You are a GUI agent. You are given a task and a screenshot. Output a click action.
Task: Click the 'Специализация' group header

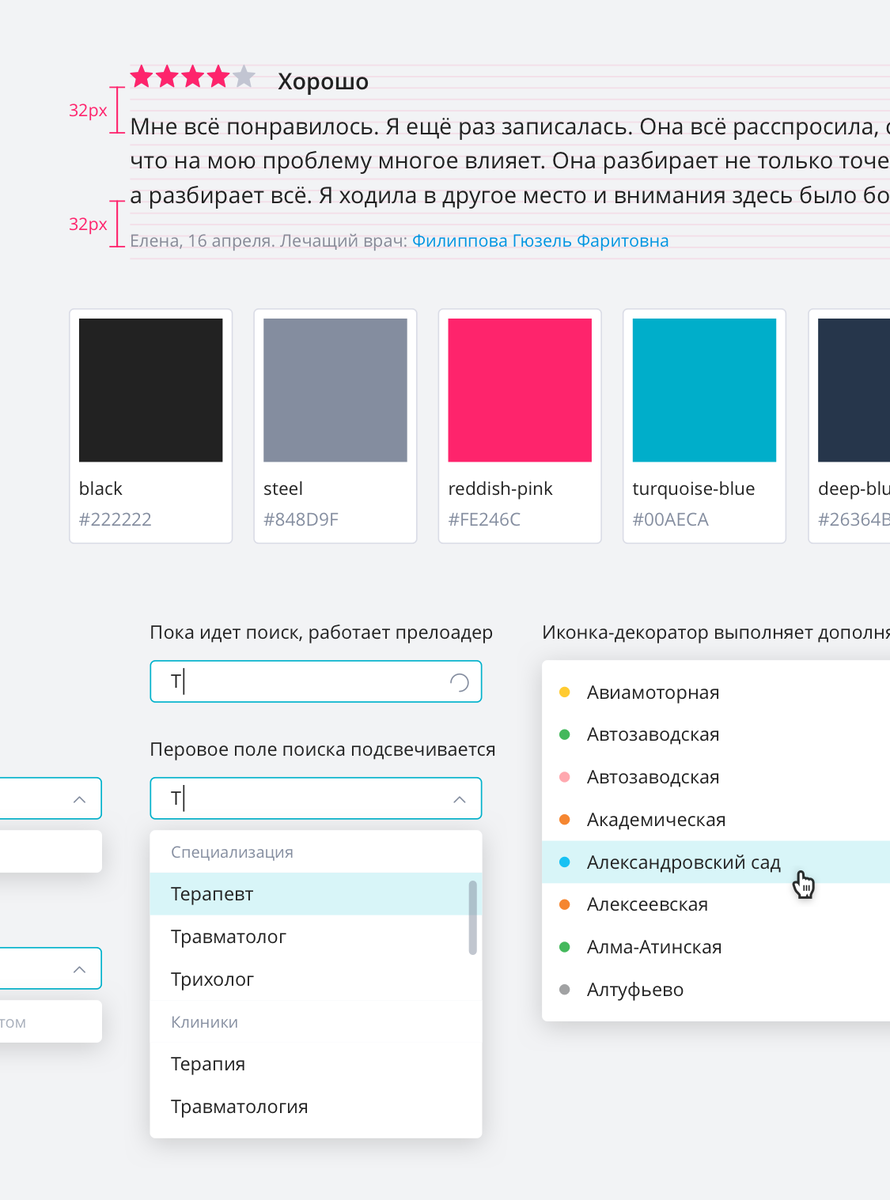click(232, 852)
